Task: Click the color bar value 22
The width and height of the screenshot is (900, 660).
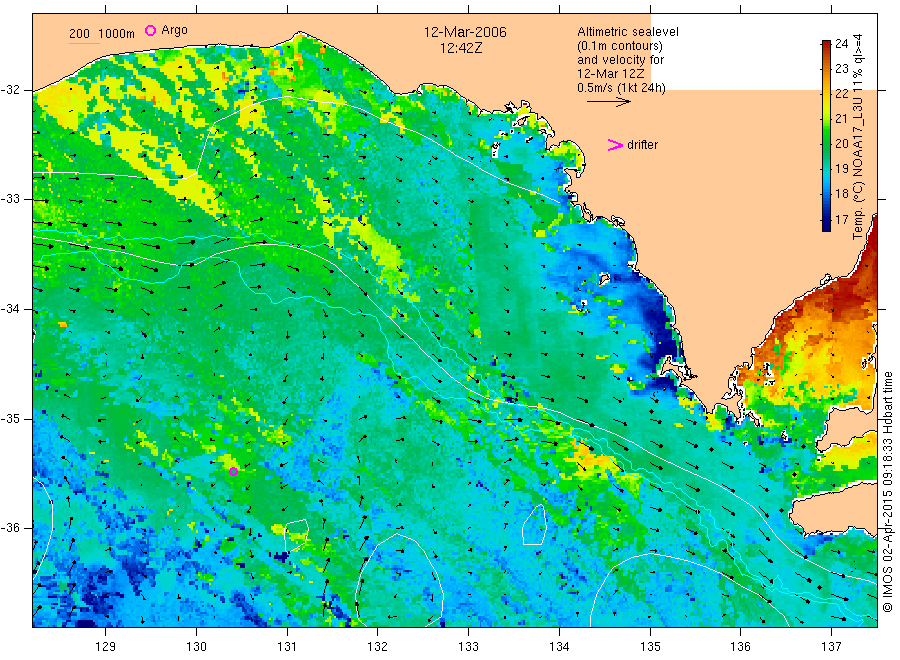Action: coord(841,94)
